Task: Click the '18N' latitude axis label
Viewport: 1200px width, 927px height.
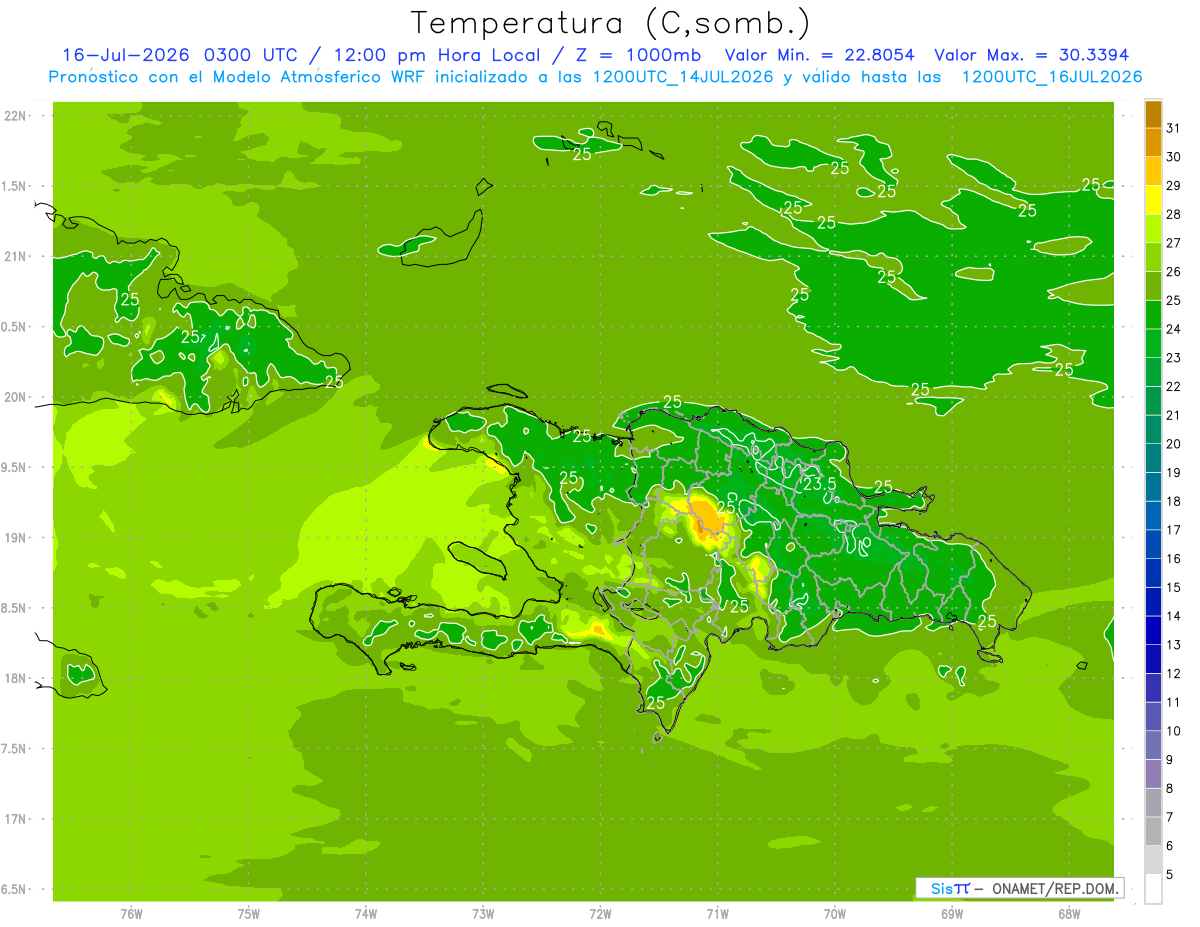Action: pyautogui.click(x=15, y=678)
